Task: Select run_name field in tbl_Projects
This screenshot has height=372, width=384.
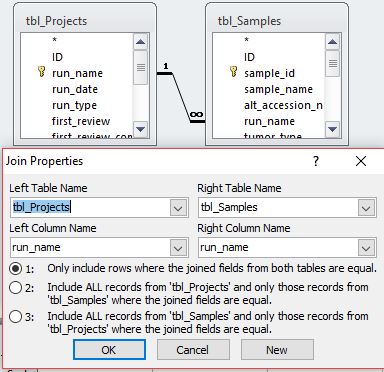Action: [77, 73]
